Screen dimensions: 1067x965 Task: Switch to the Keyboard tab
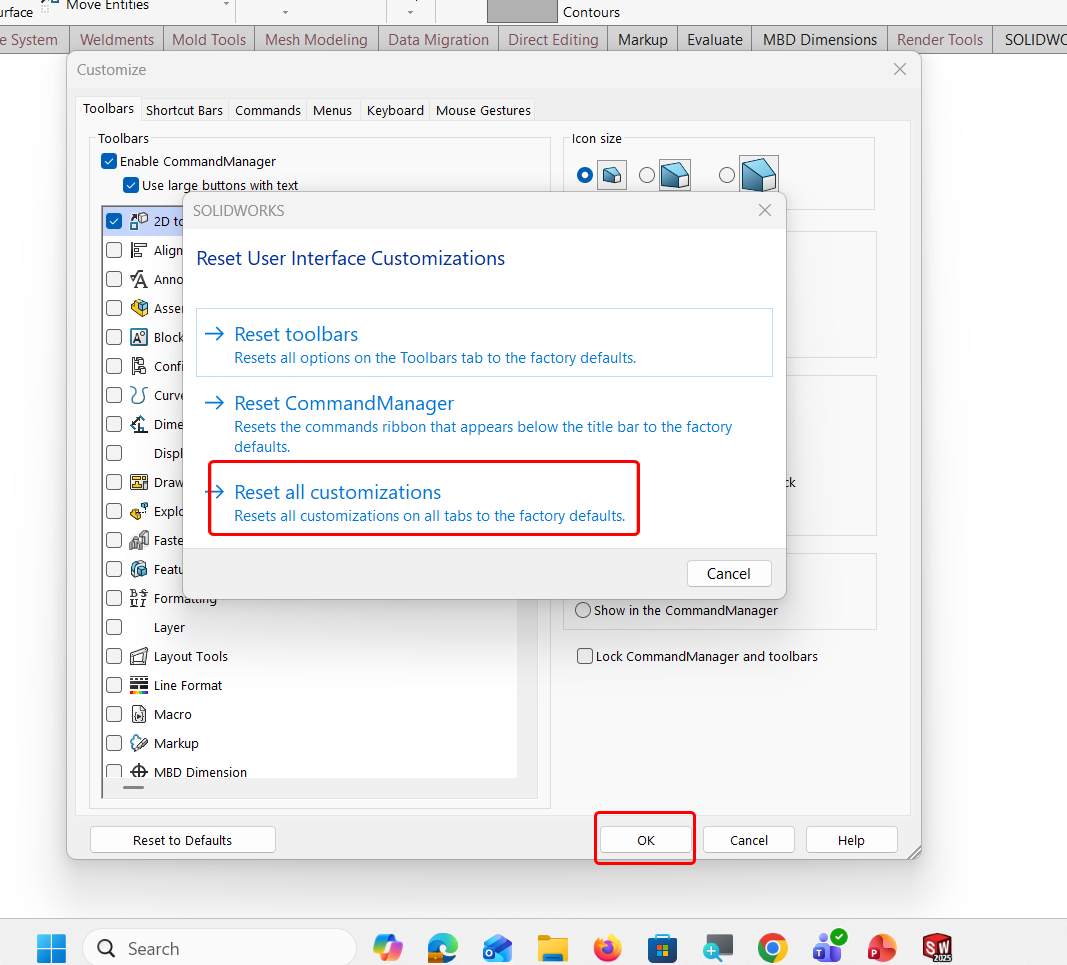(395, 110)
